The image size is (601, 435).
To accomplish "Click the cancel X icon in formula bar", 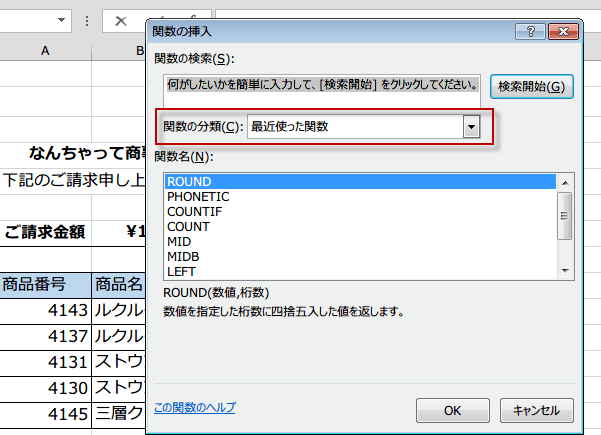I will [121, 21].
